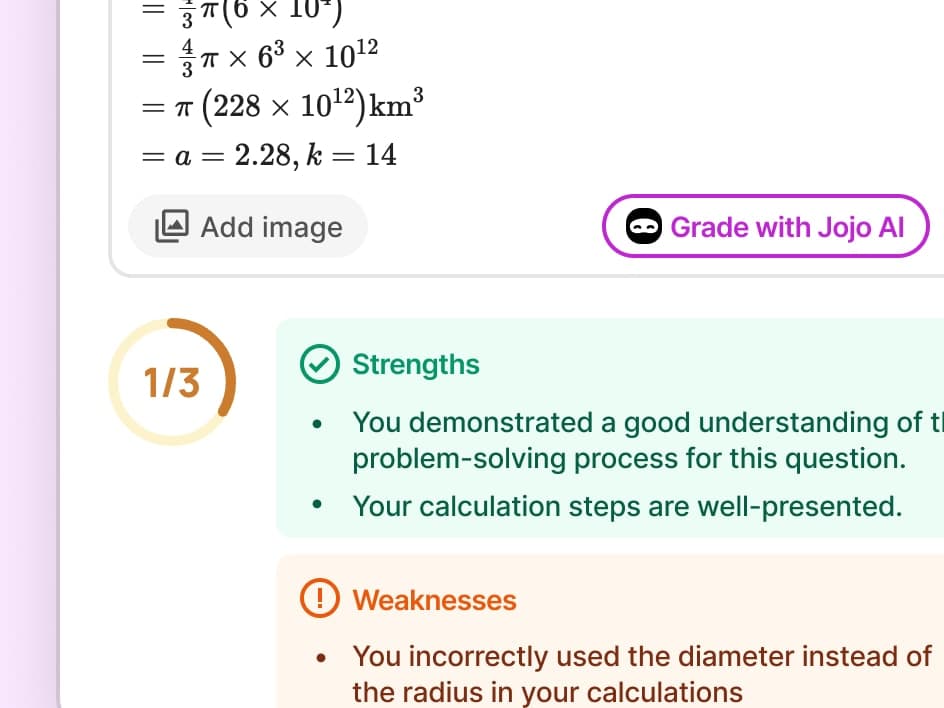Select the circled check next to Strengths
944x708 pixels.
pyautogui.click(x=319, y=365)
